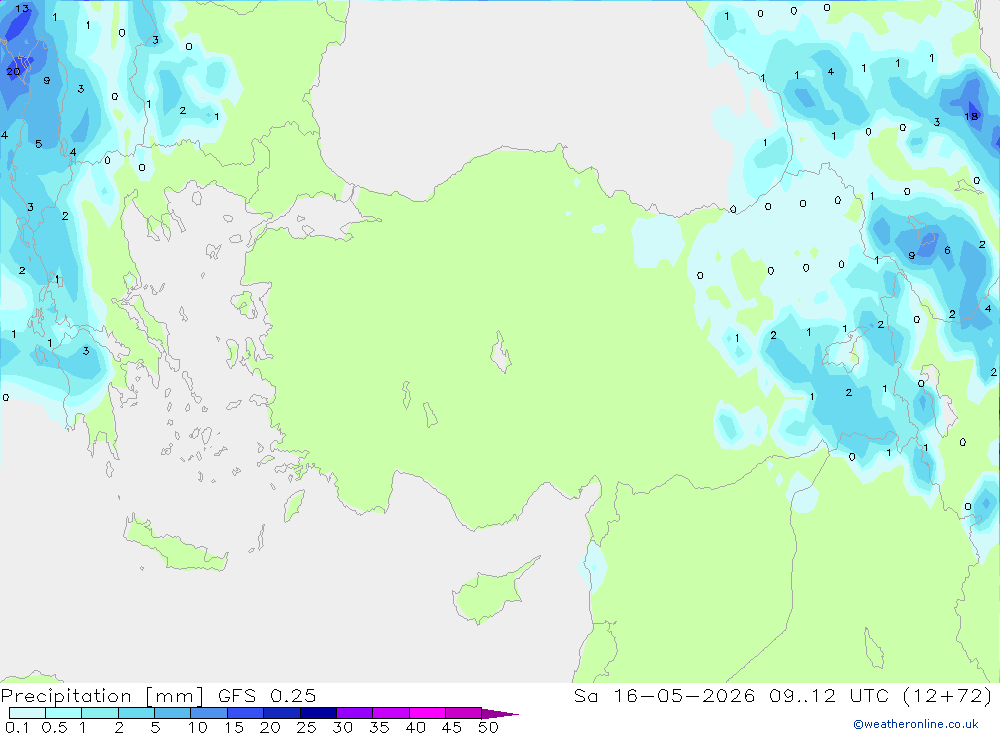Click the purple arrow tip above 50 on legend
1000x733 pixels.
499,714
